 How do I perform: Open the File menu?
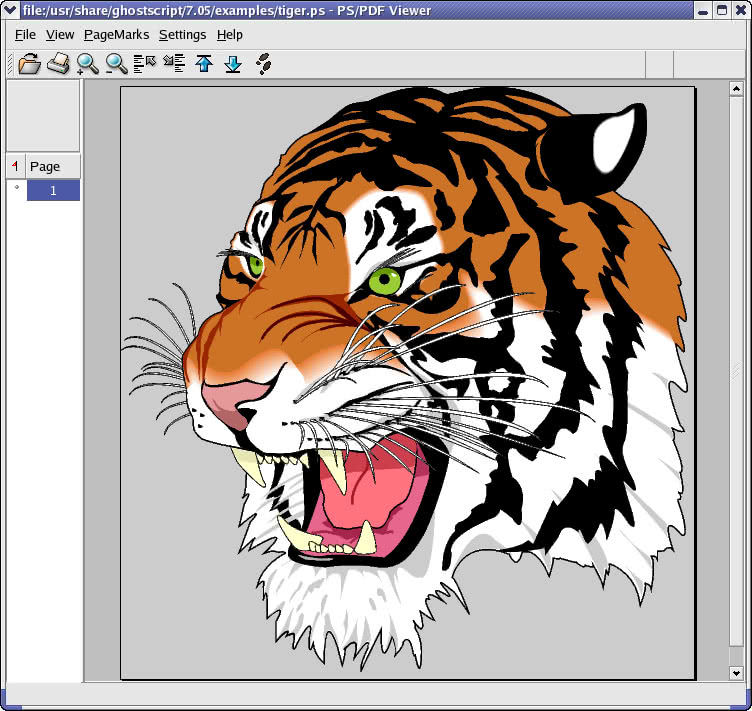click(25, 35)
